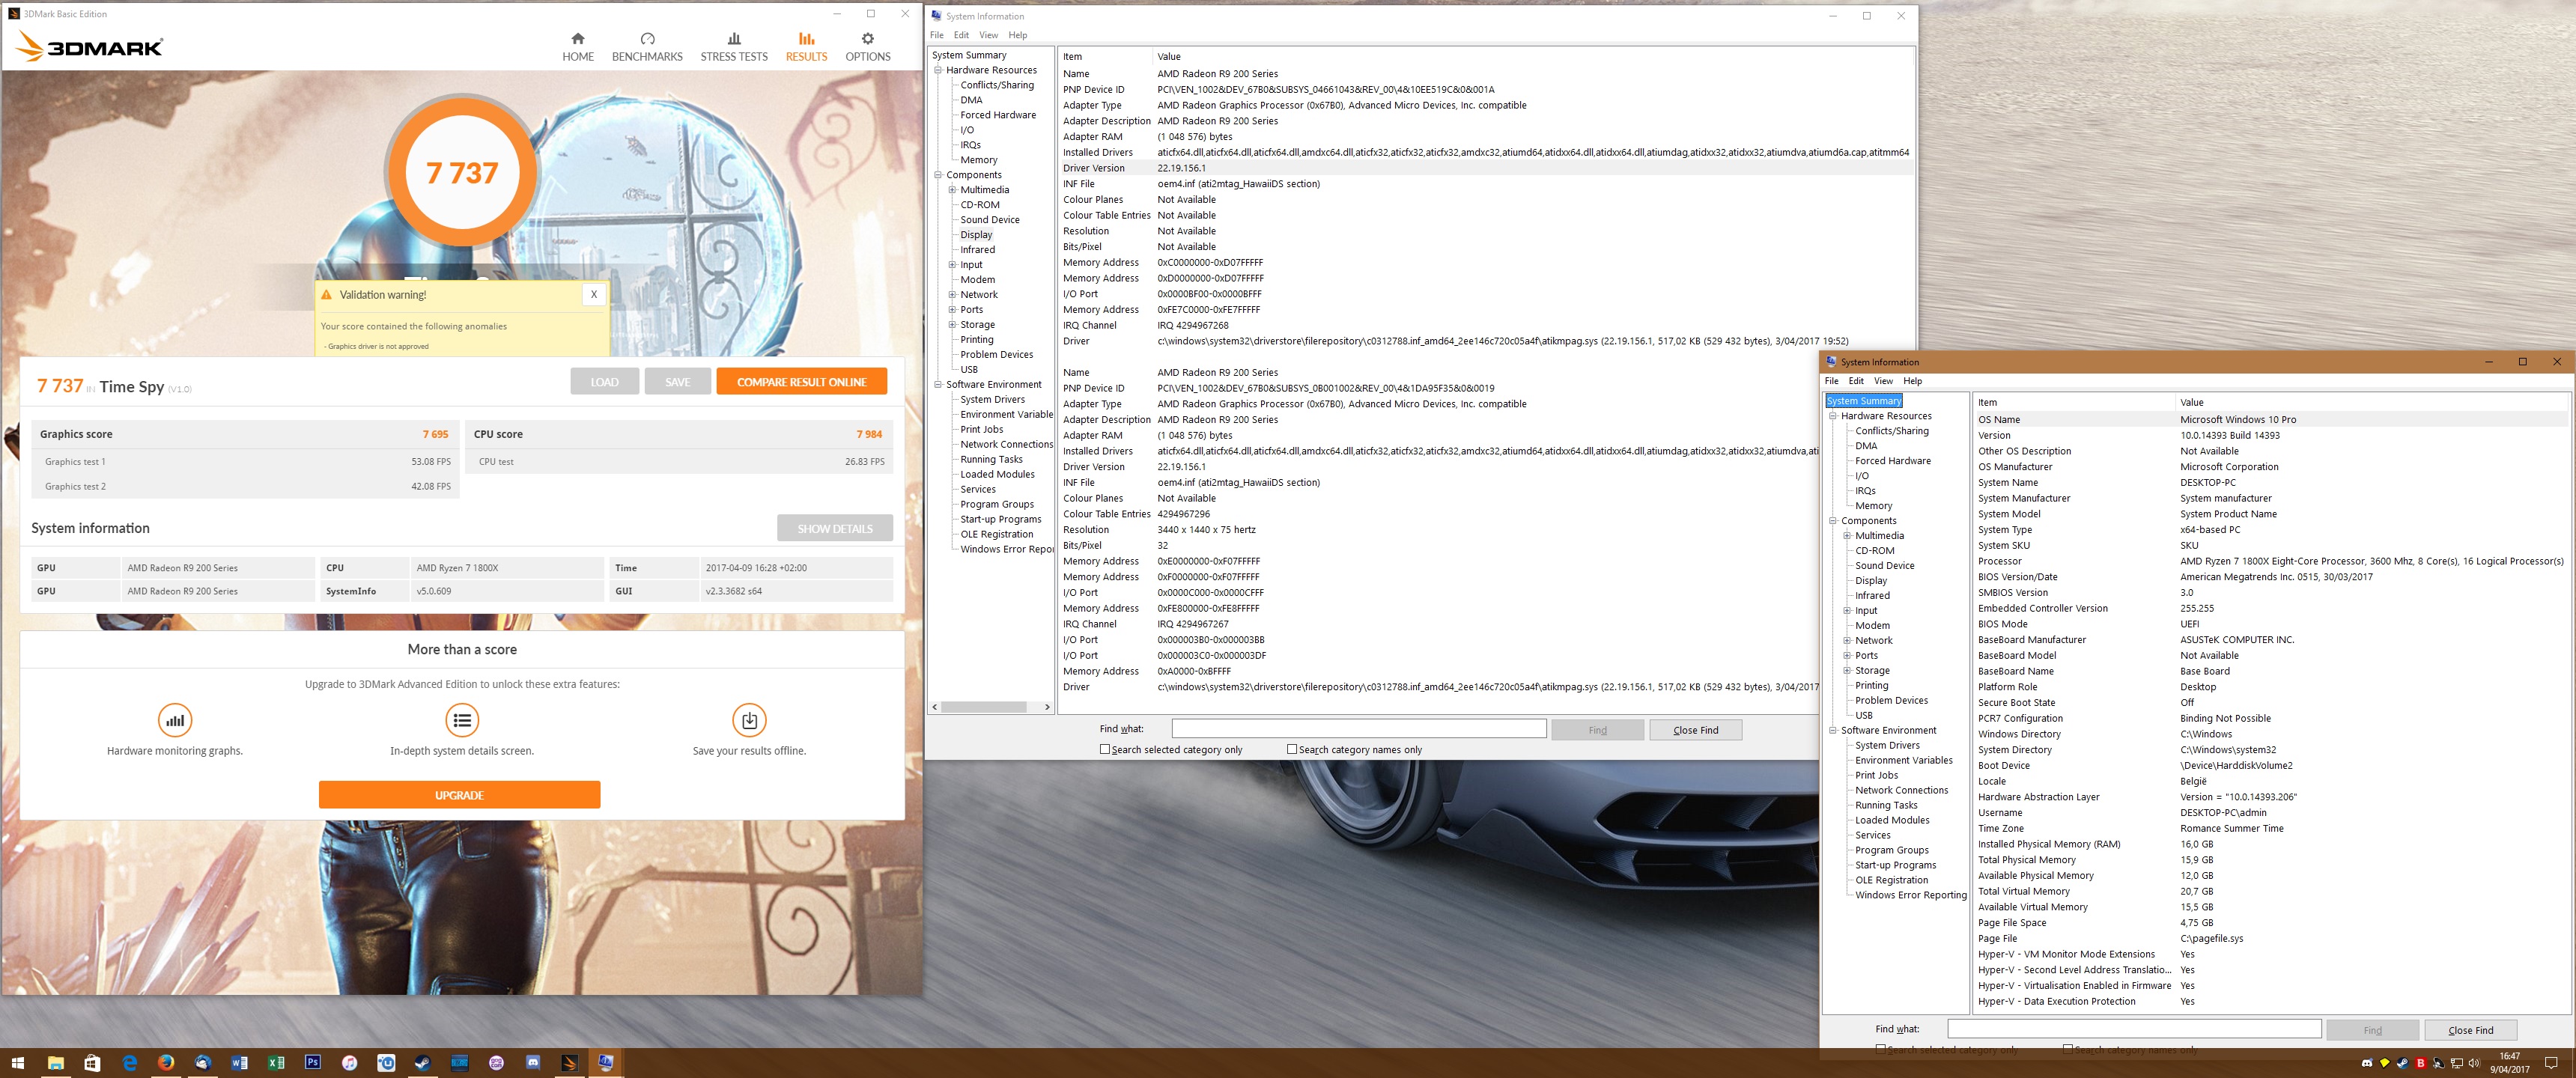Open Blizzard app from the taskbar

pyautogui.click(x=460, y=1063)
